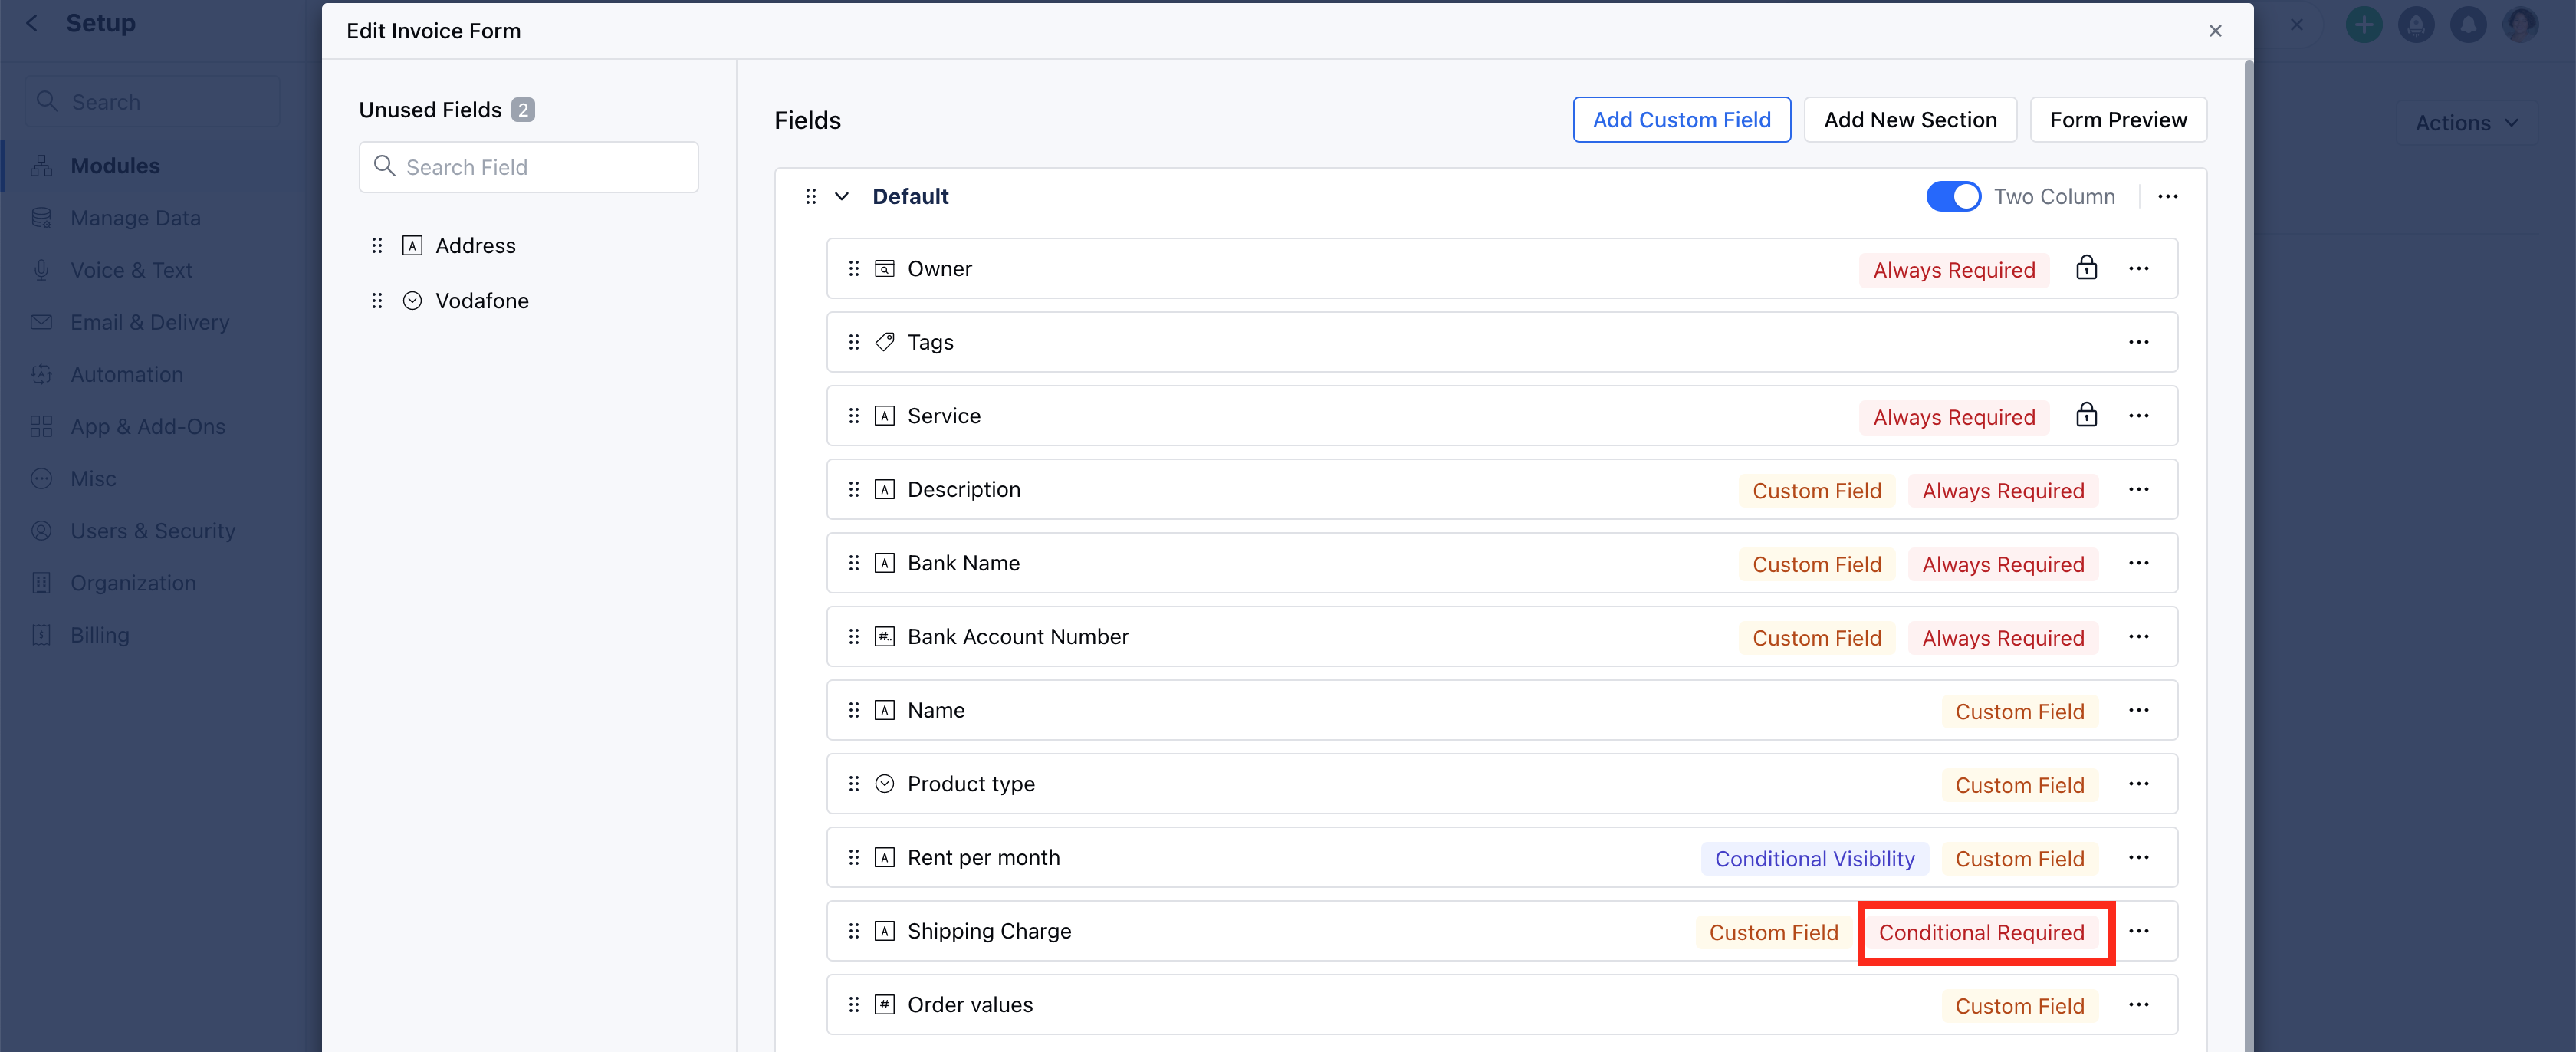This screenshot has width=2576, height=1052.
Task: Click the Conditional Visibility tag on Rent per month
Action: 1814,859
